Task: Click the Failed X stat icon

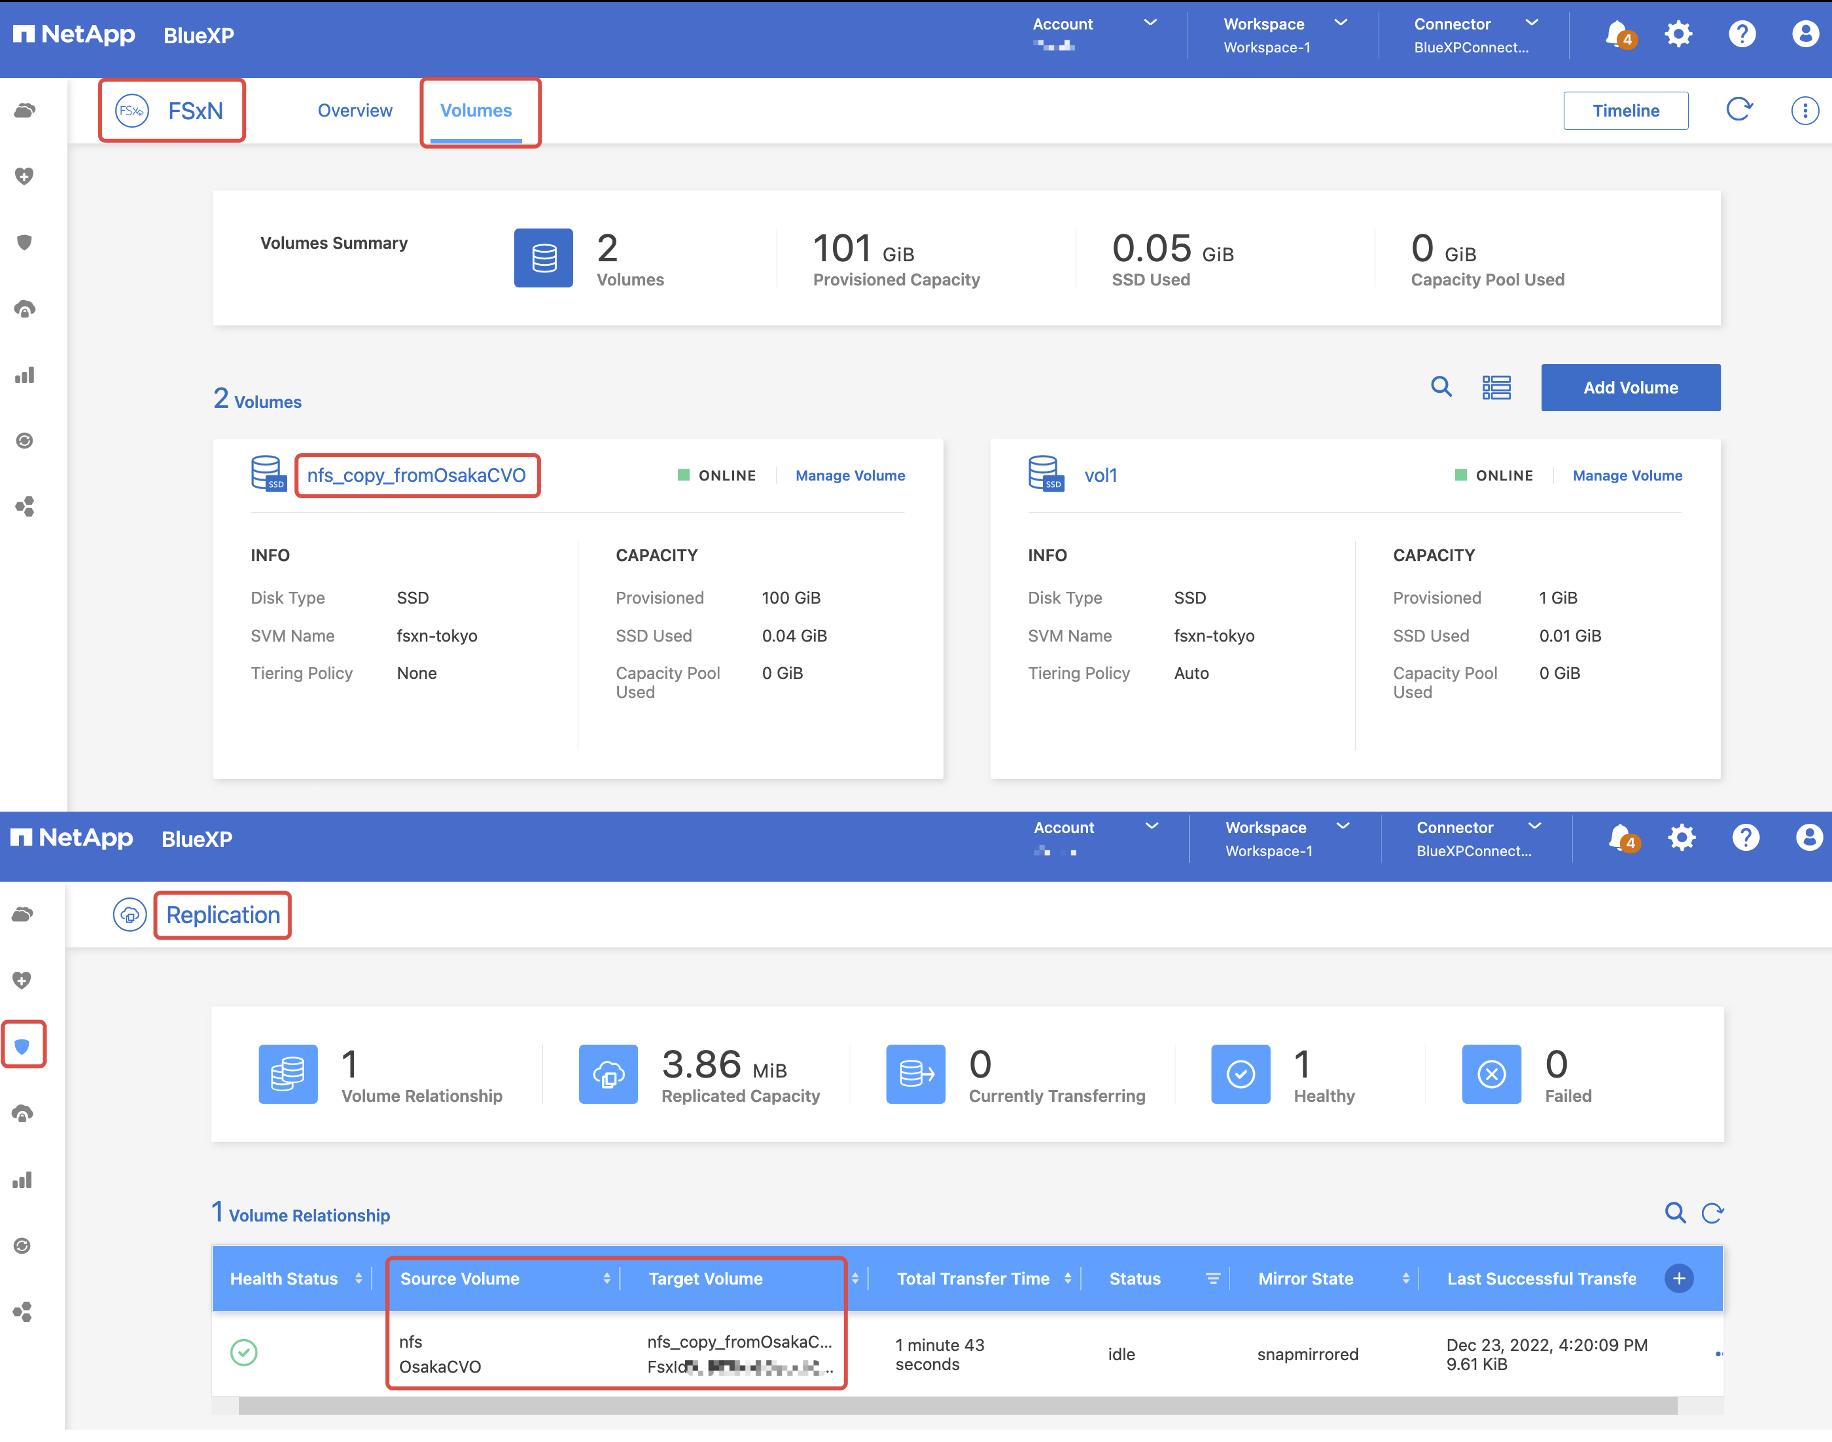Action: (x=1492, y=1074)
